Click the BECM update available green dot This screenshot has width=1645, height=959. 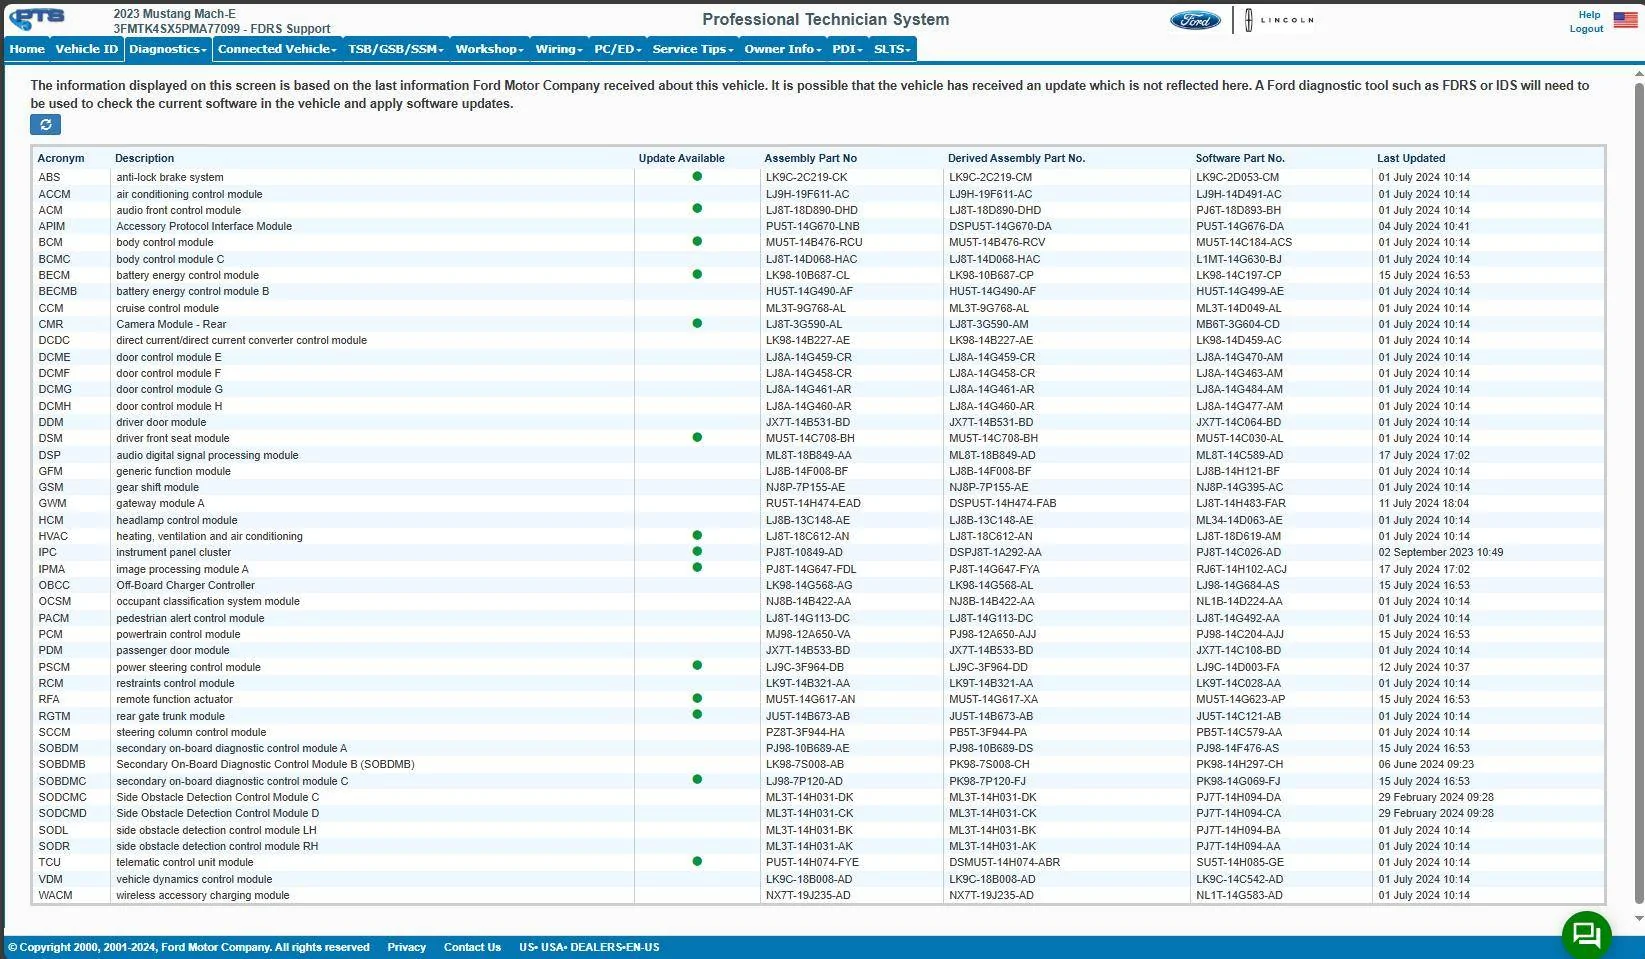tap(697, 274)
